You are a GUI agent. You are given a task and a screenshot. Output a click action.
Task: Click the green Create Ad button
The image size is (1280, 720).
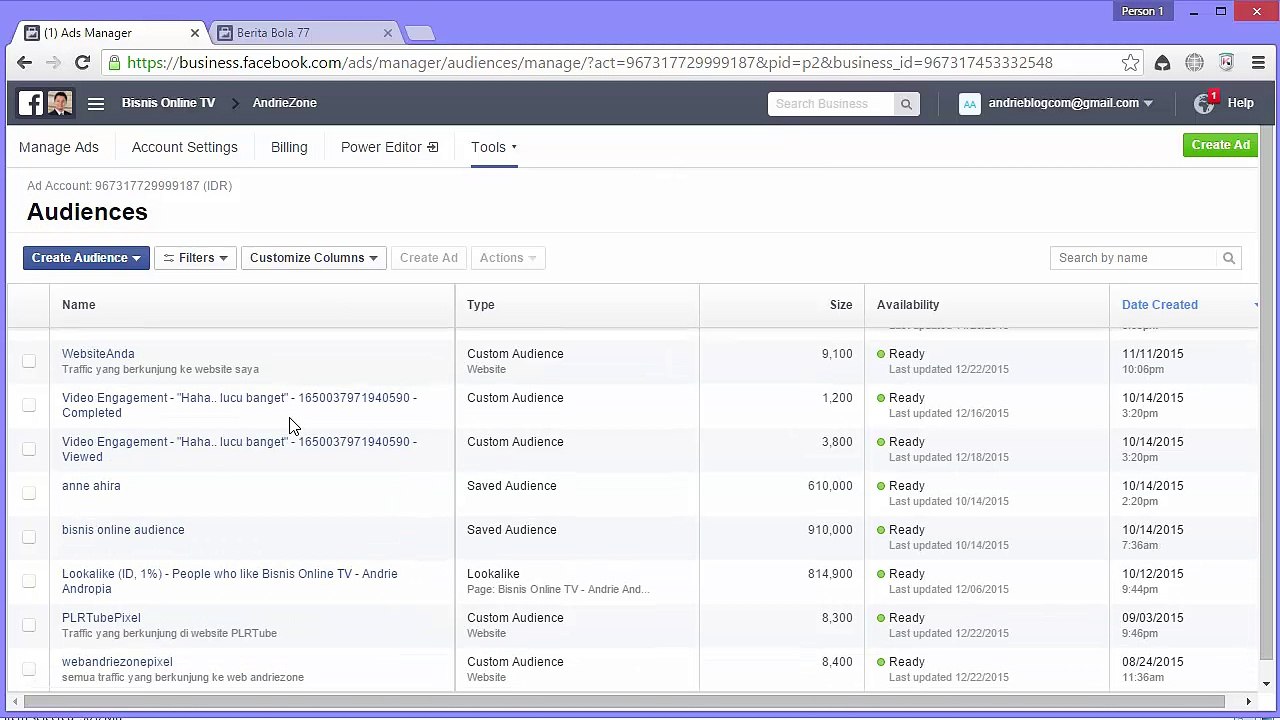click(x=1220, y=145)
